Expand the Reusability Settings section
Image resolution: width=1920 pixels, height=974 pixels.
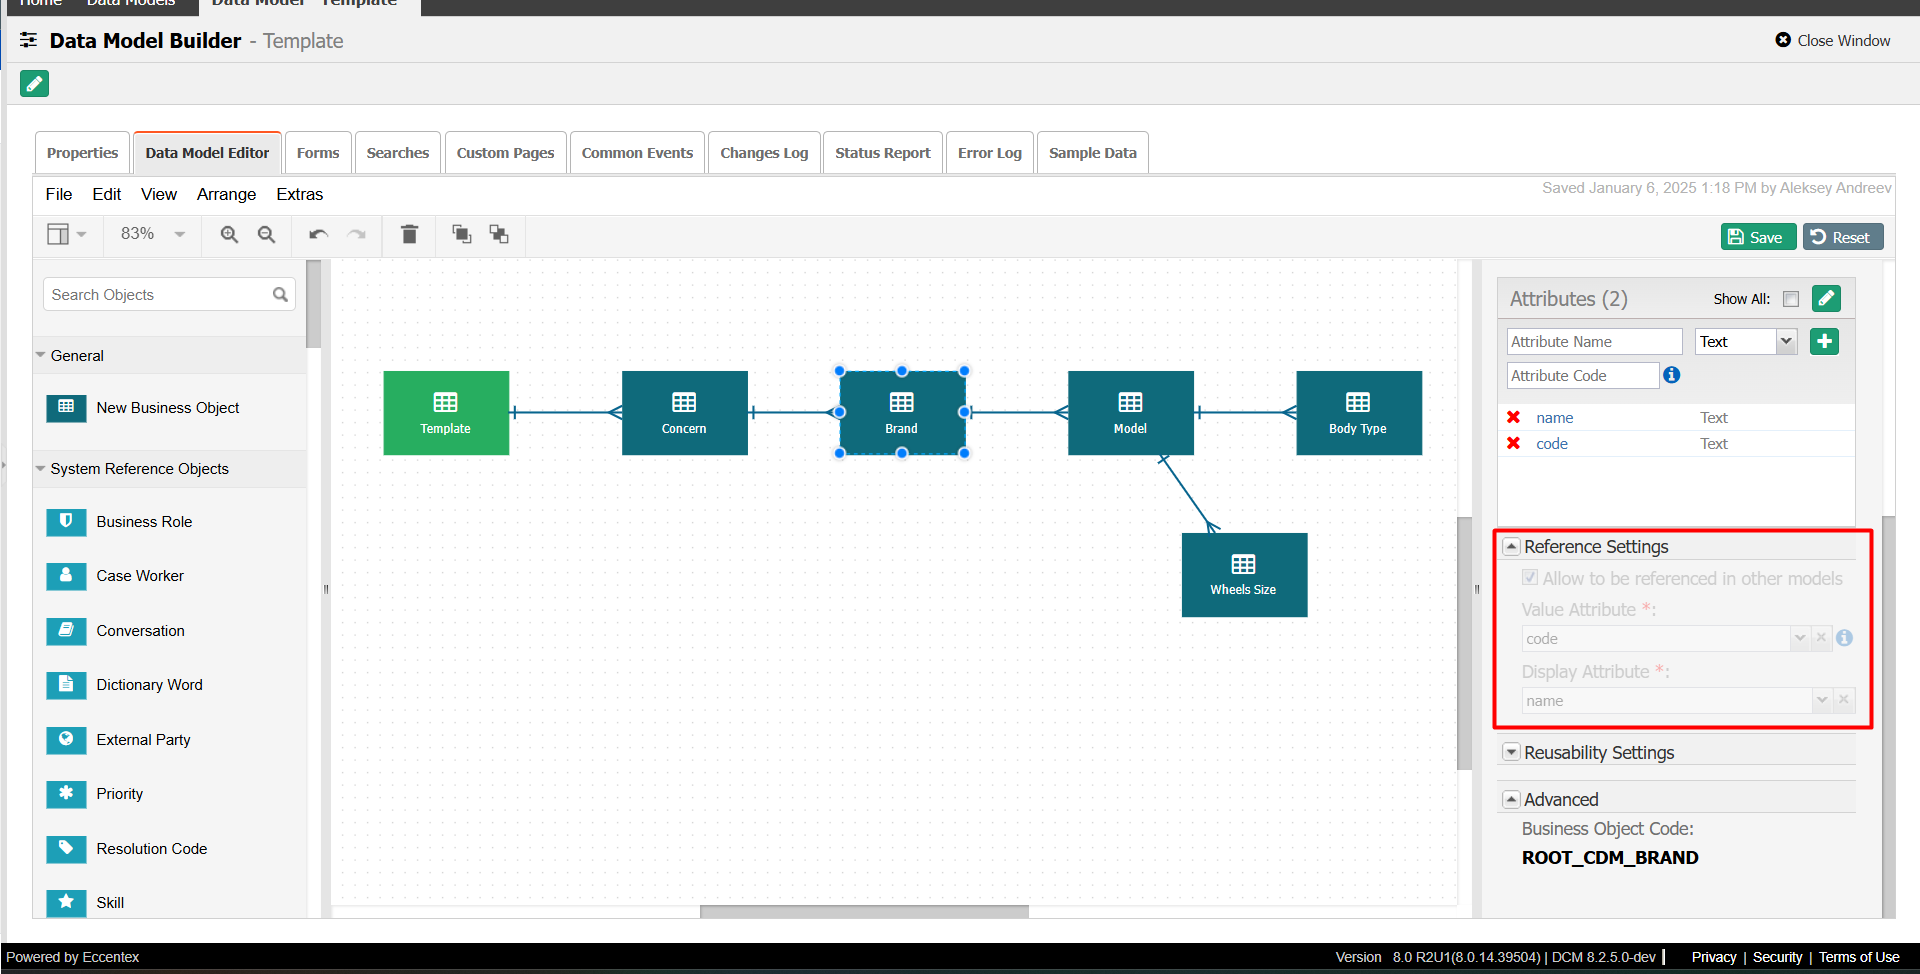[1512, 752]
